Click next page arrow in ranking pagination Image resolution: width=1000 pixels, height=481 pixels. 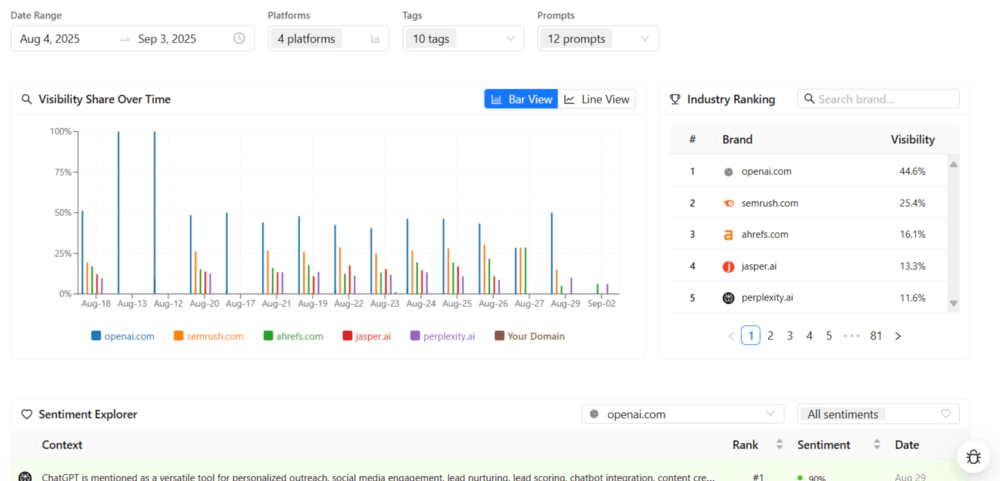[898, 336]
